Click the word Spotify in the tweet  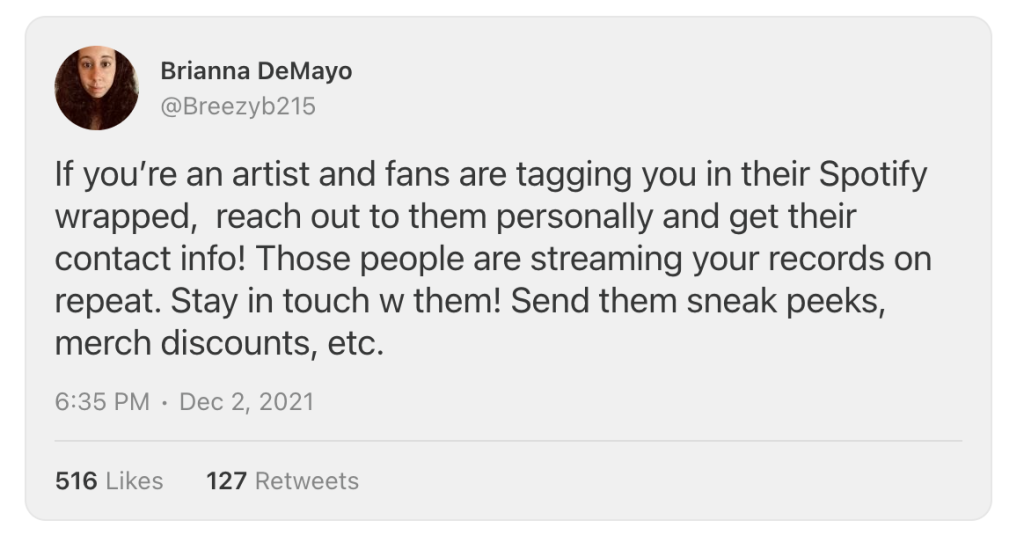tap(873, 176)
